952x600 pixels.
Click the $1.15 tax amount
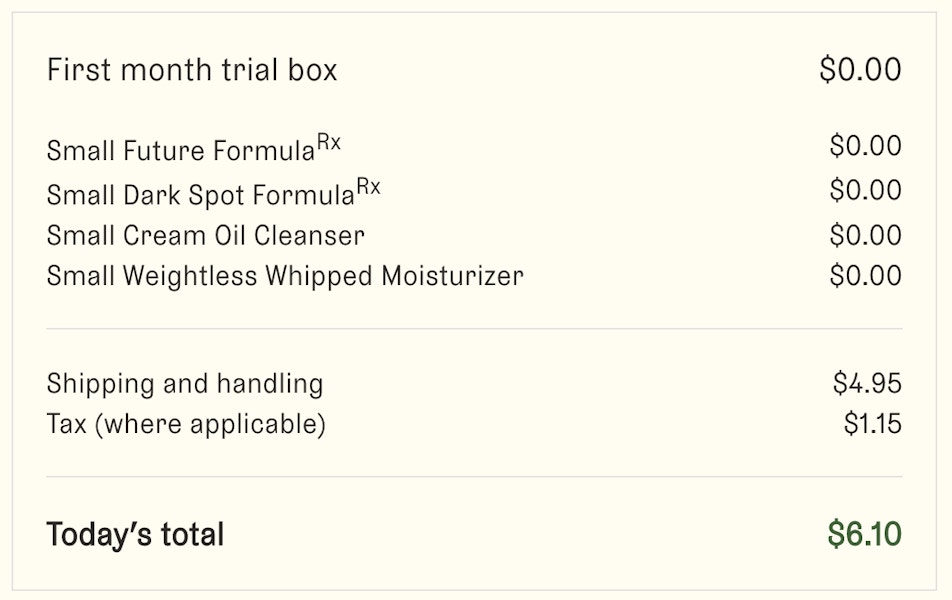(x=872, y=423)
